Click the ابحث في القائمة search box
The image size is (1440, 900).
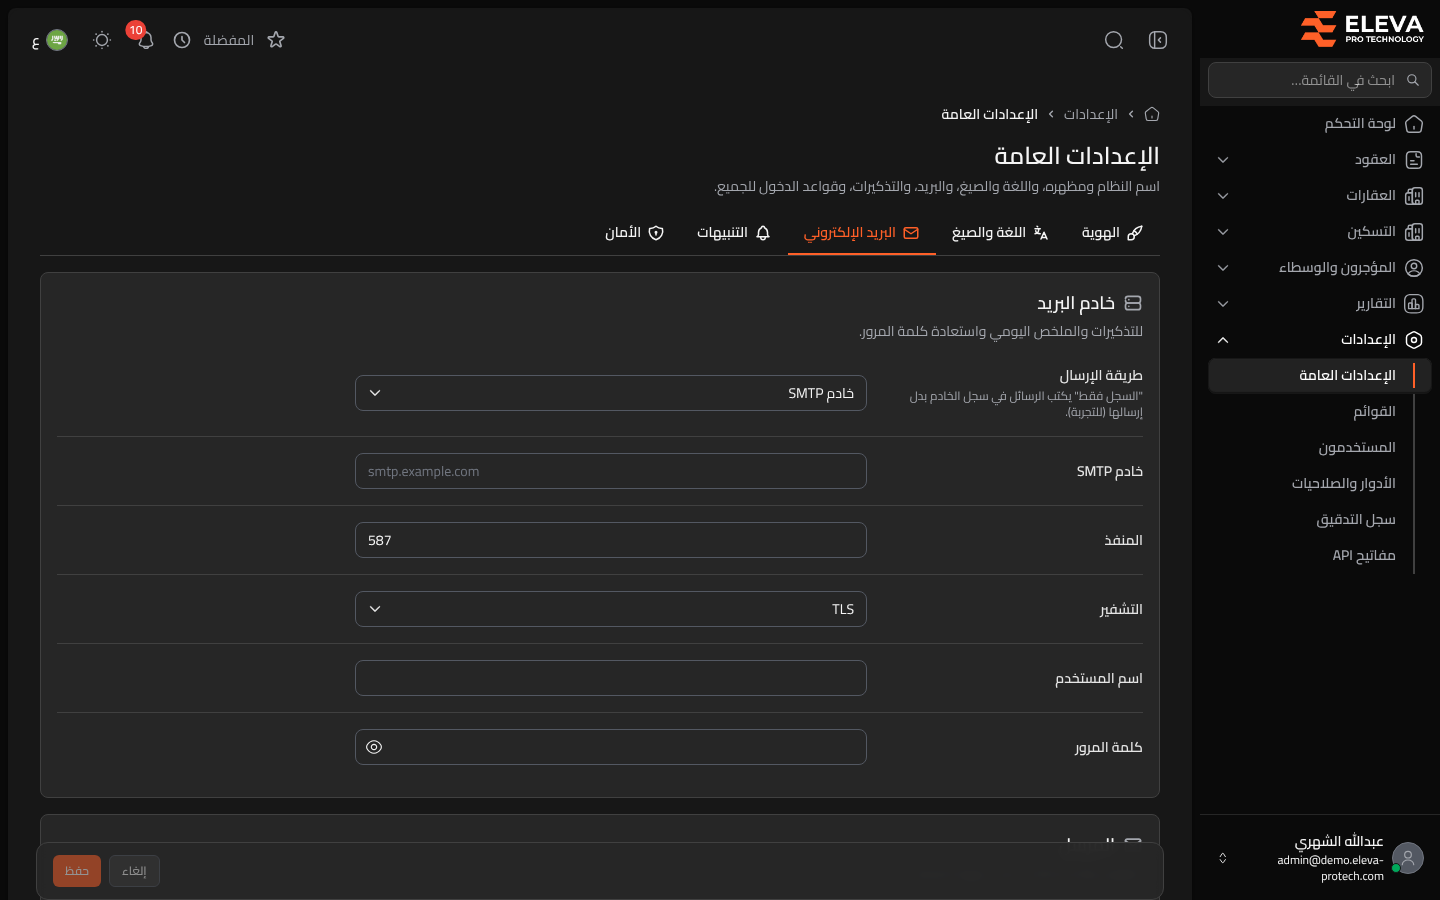tap(1320, 80)
